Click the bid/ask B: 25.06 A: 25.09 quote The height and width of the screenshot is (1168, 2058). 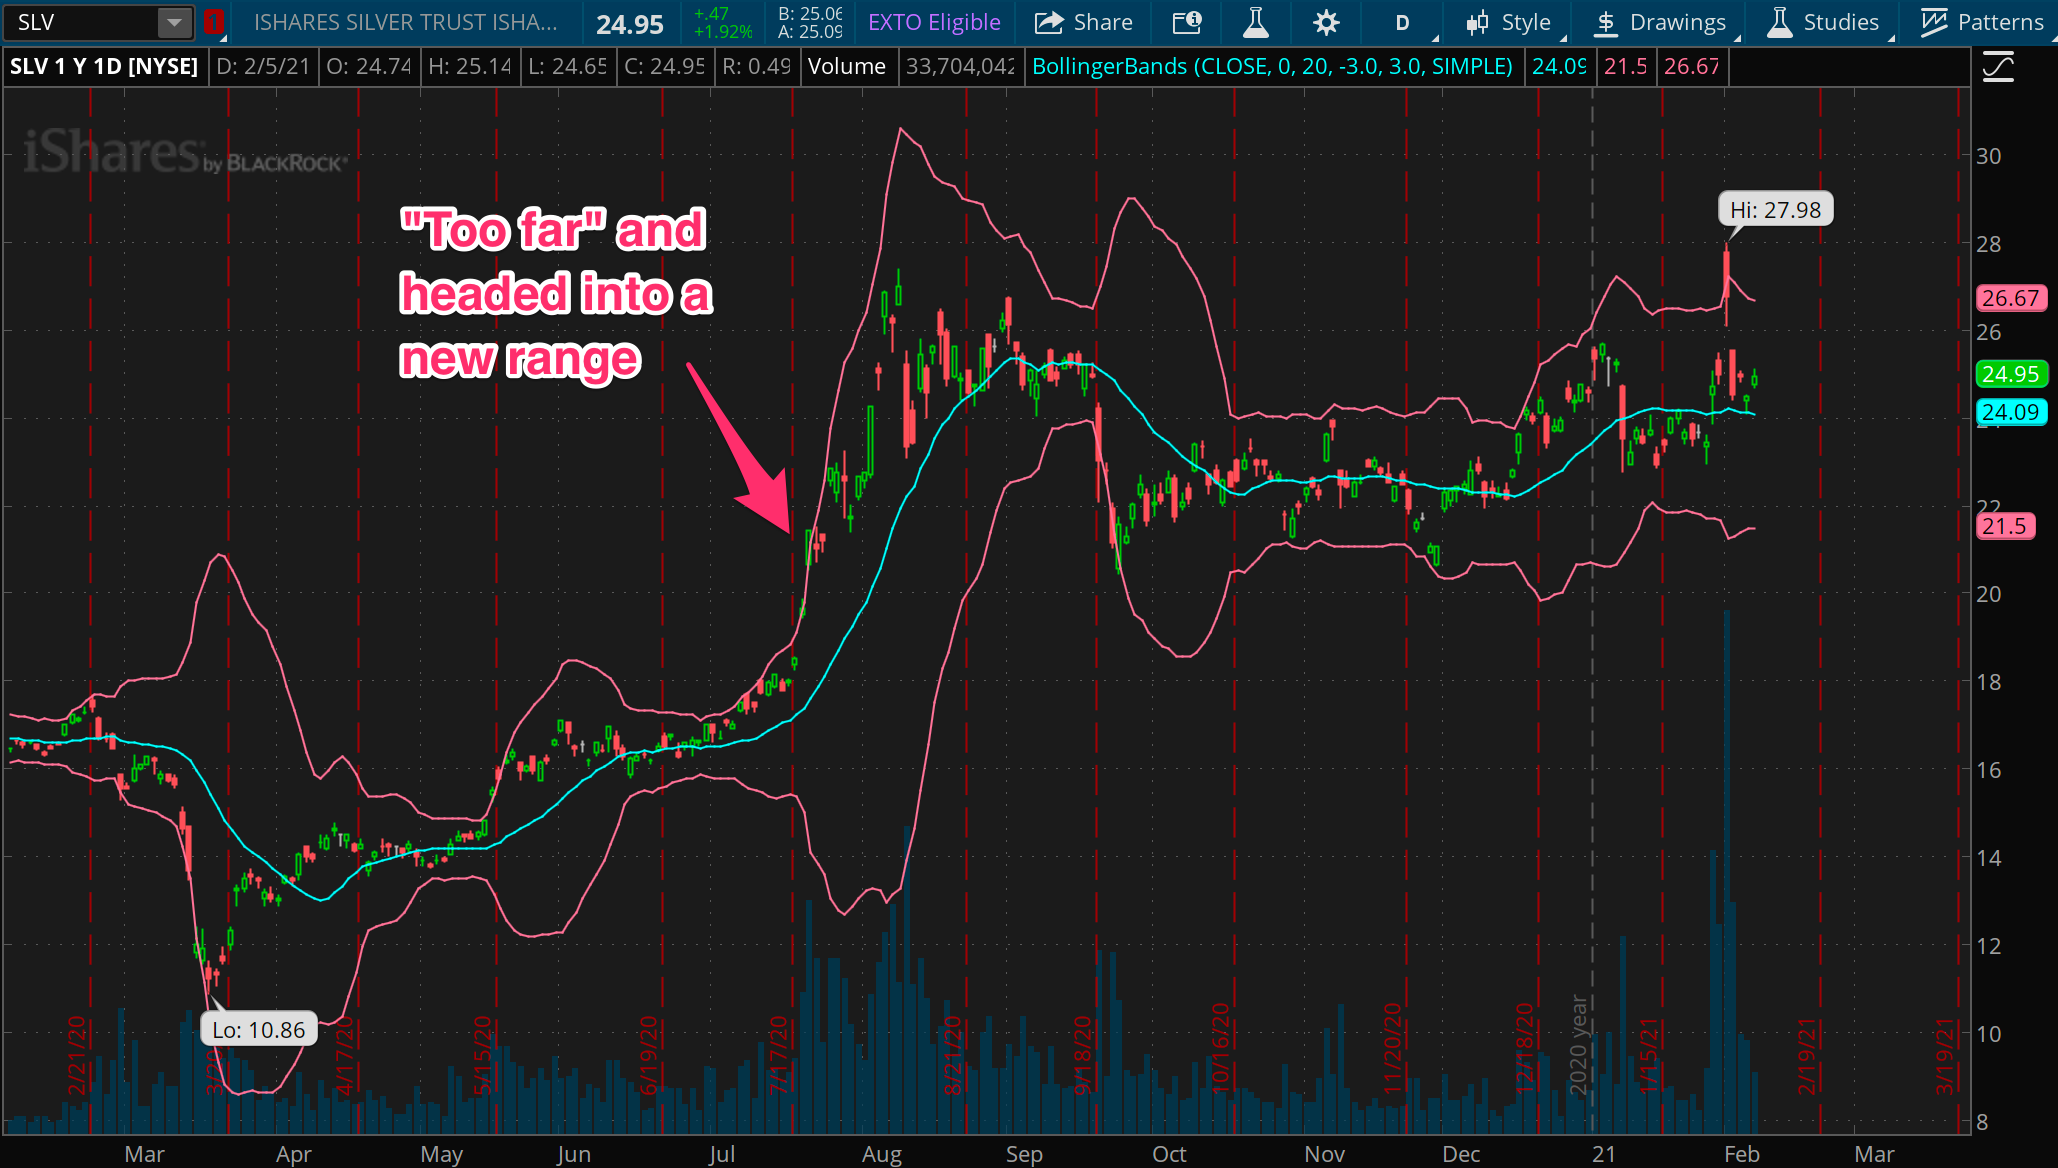[x=810, y=22]
